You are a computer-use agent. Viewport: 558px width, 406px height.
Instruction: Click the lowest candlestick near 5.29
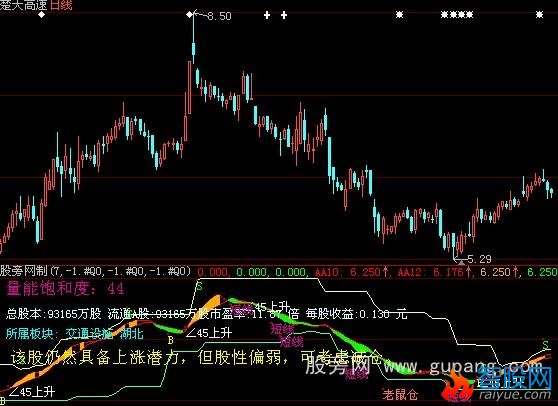[x=453, y=246]
